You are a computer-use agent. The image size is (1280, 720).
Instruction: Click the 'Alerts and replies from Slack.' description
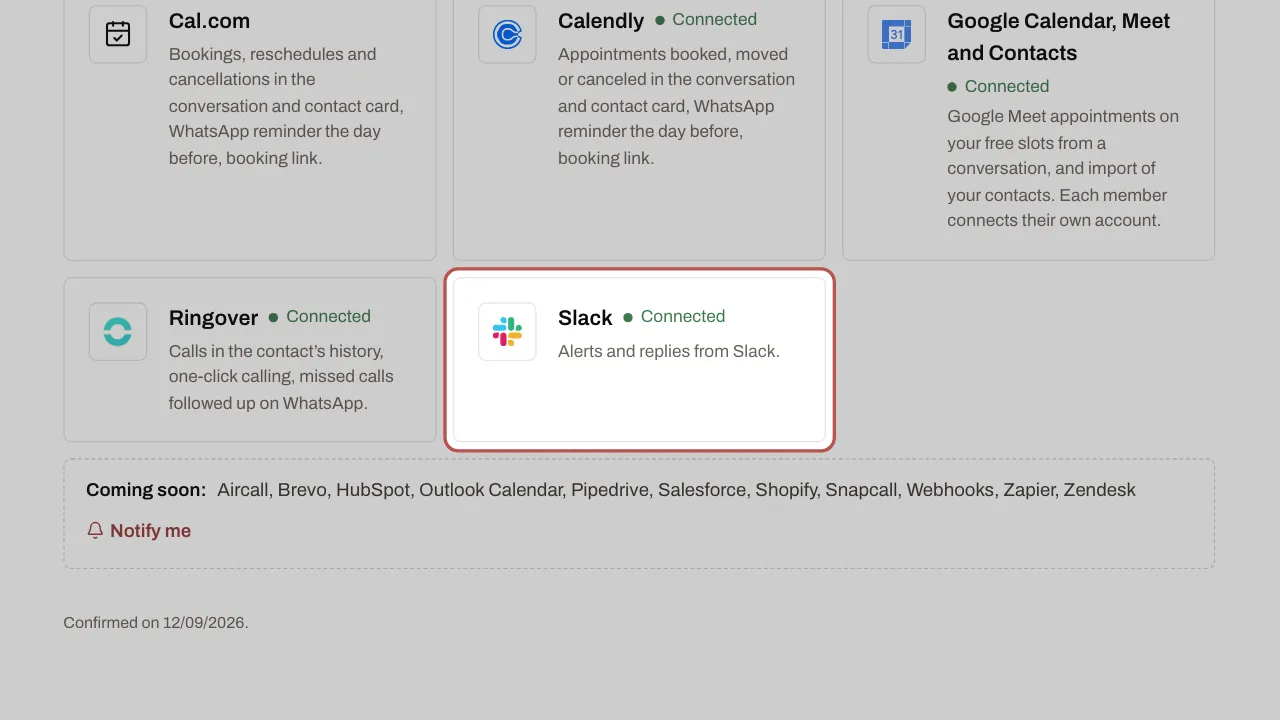click(669, 351)
